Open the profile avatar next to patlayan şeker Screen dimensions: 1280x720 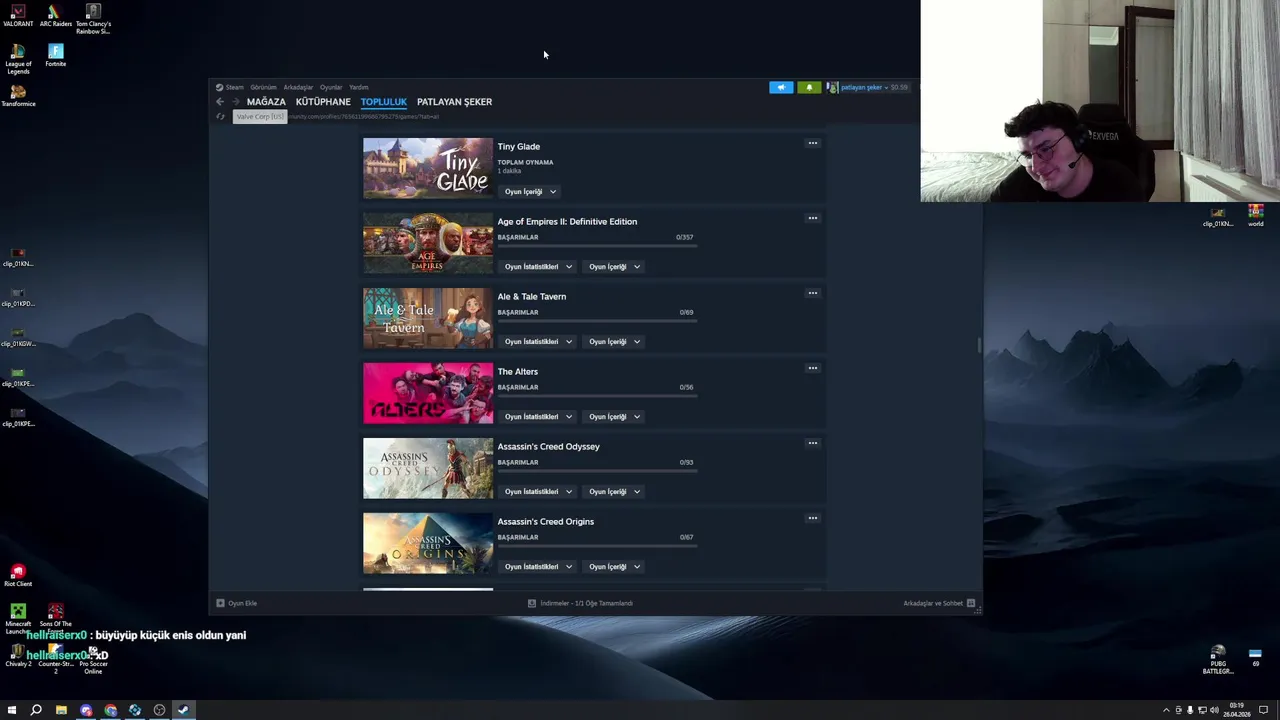pyautogui.click(x=832, y=87)
